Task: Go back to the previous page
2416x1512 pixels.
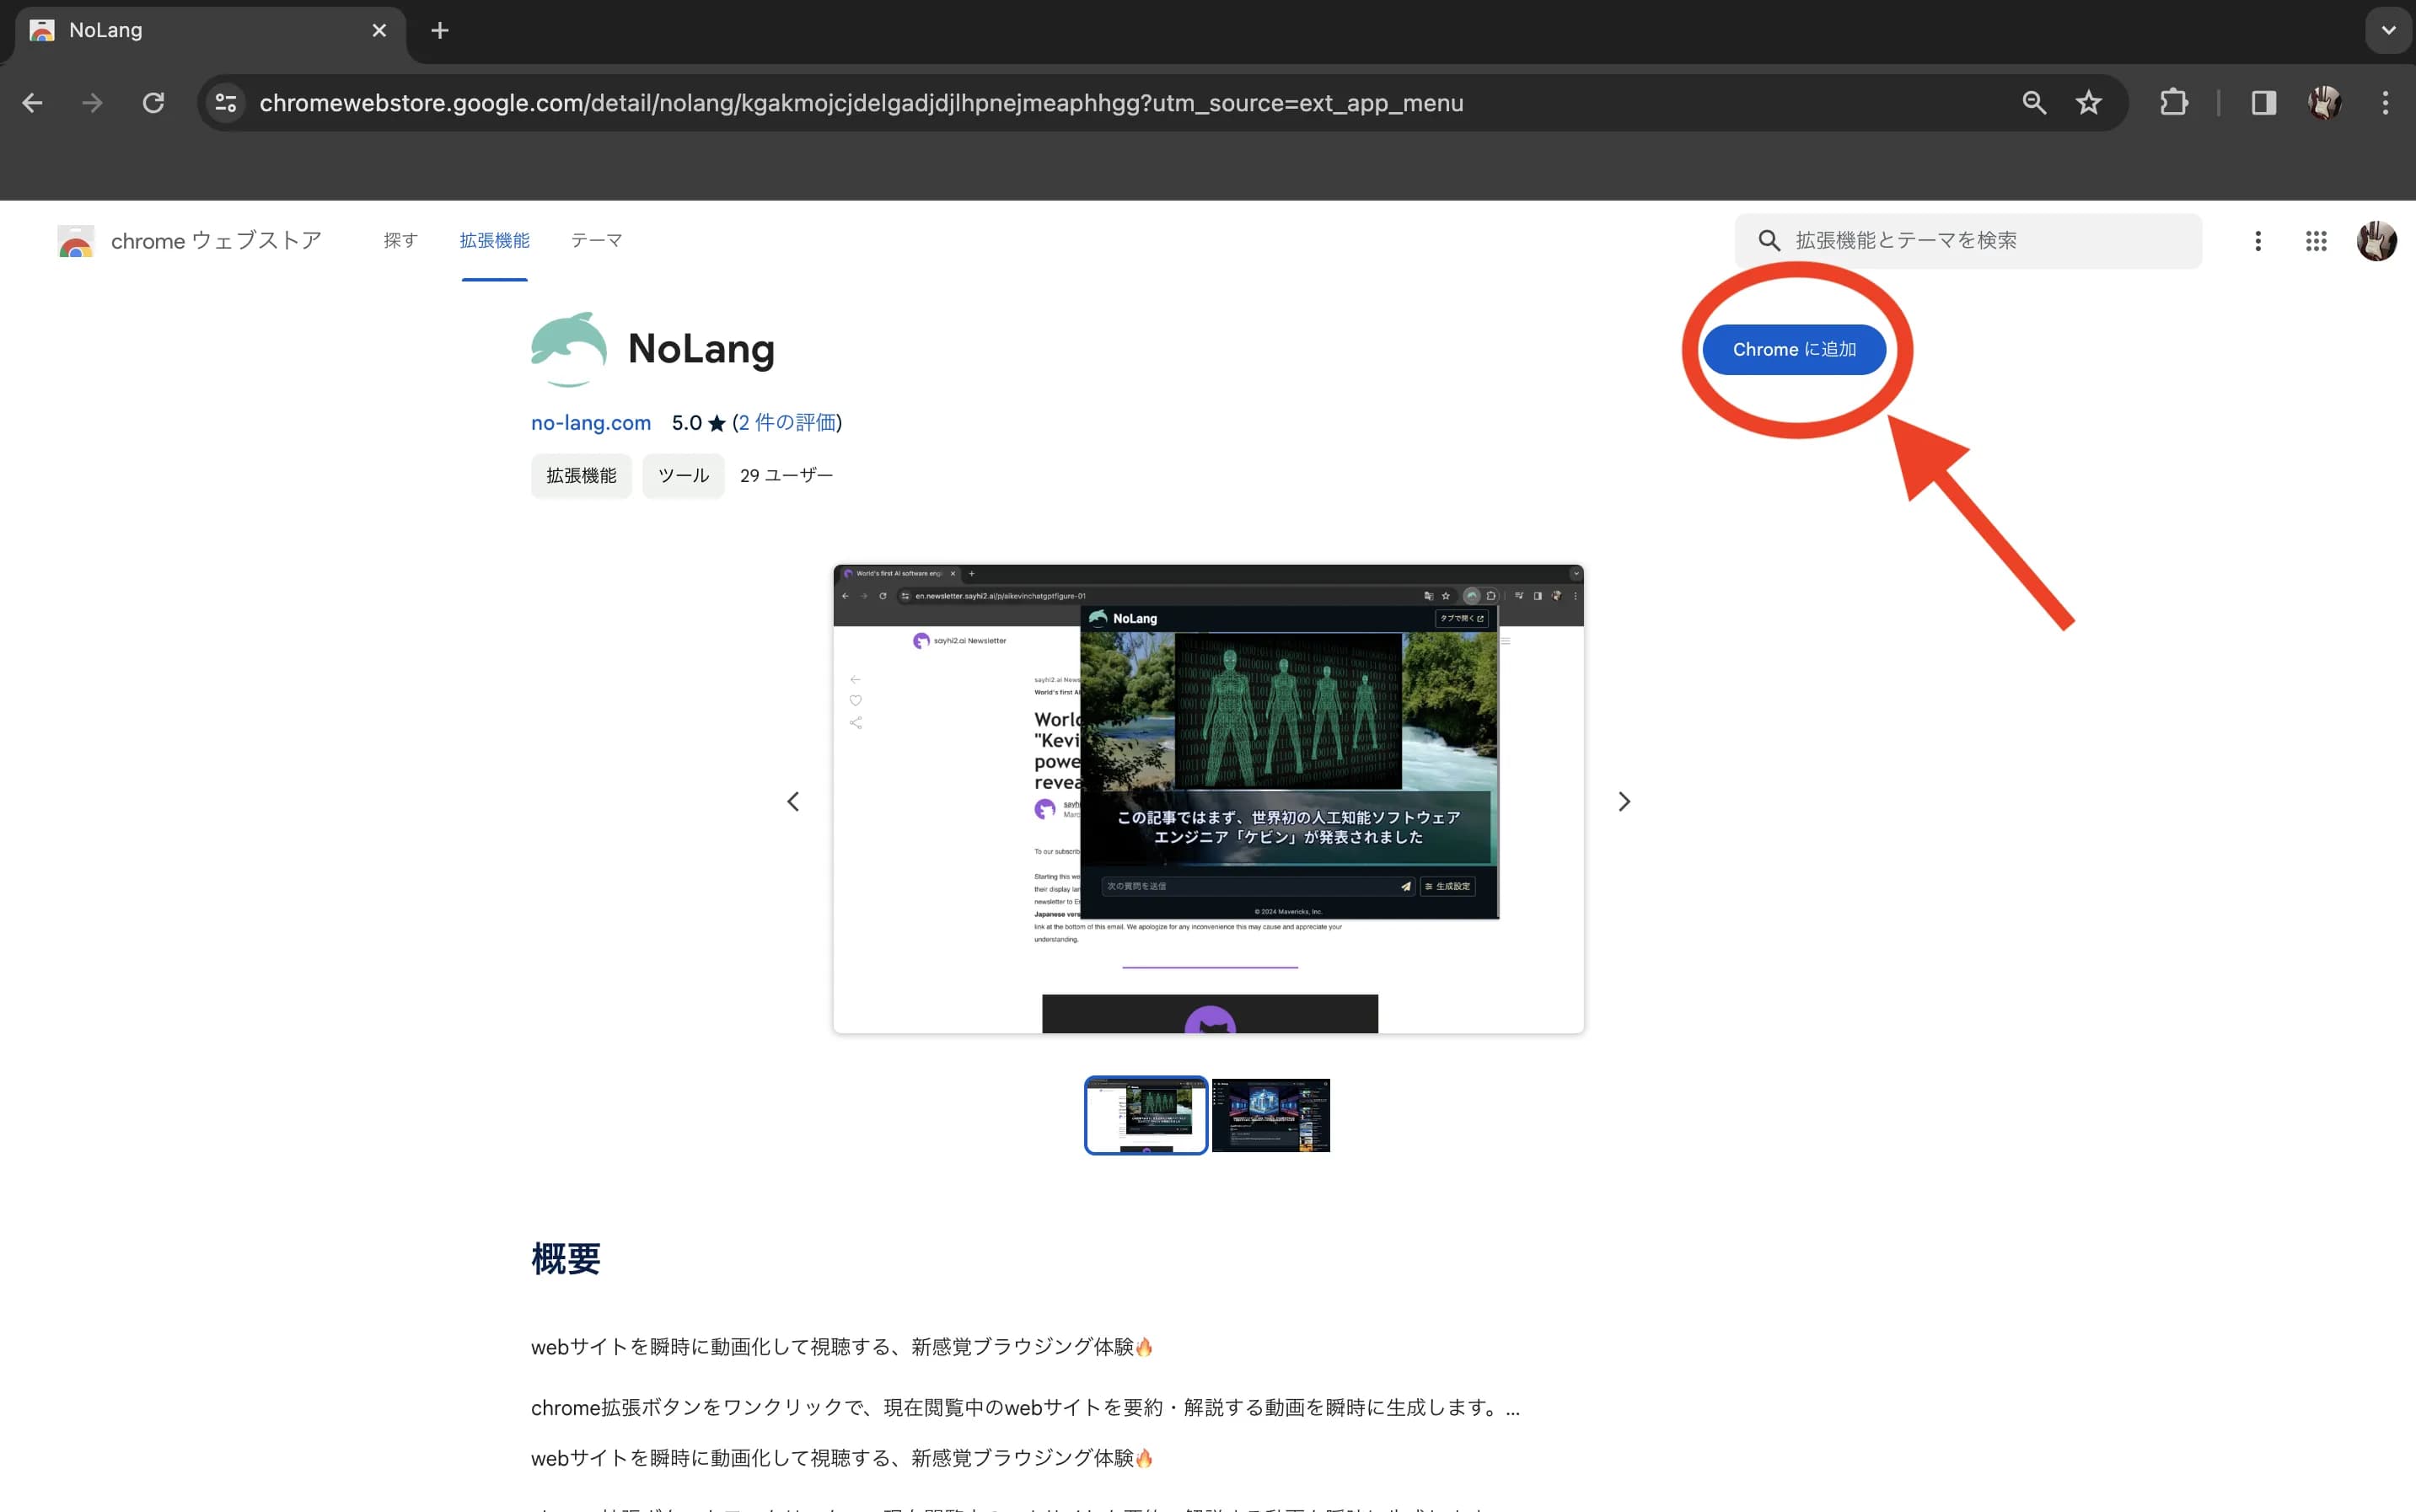Action: (32, 103)
